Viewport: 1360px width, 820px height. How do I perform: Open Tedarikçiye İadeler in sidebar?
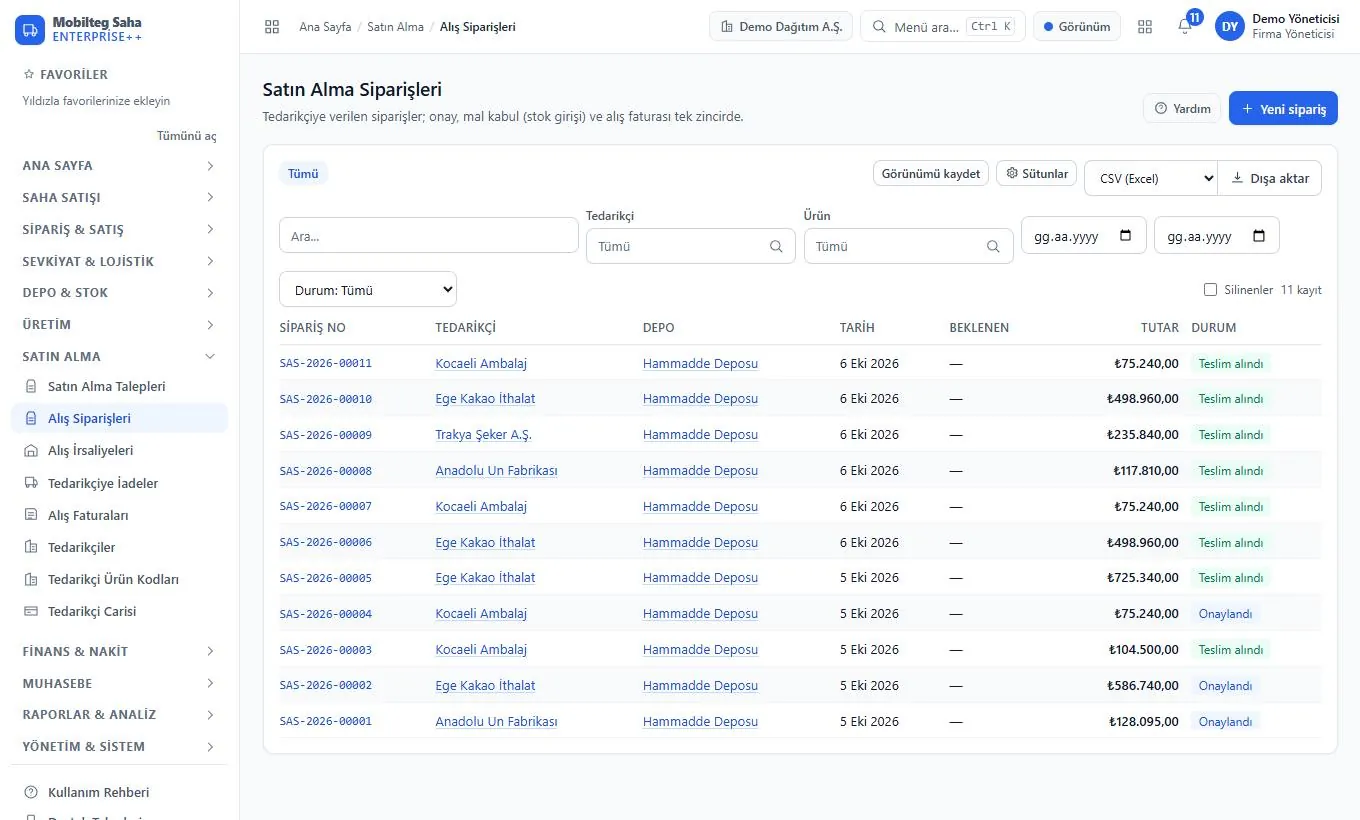(119, 483)
